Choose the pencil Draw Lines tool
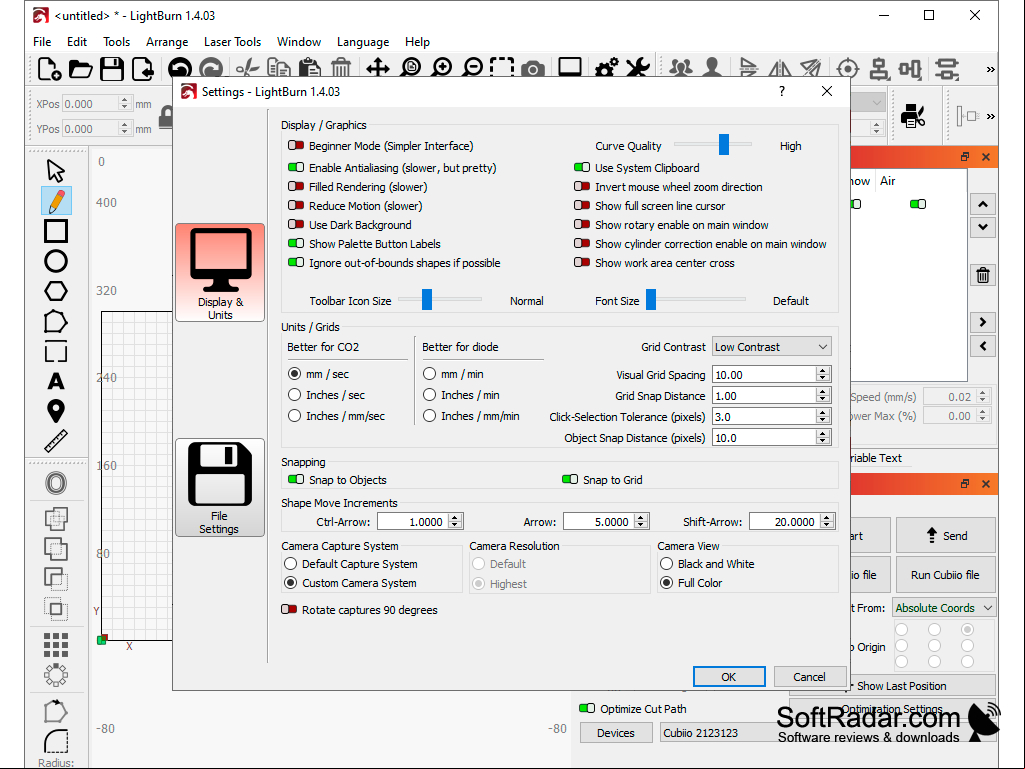The image size is (1025, 769). click(56, 201)
